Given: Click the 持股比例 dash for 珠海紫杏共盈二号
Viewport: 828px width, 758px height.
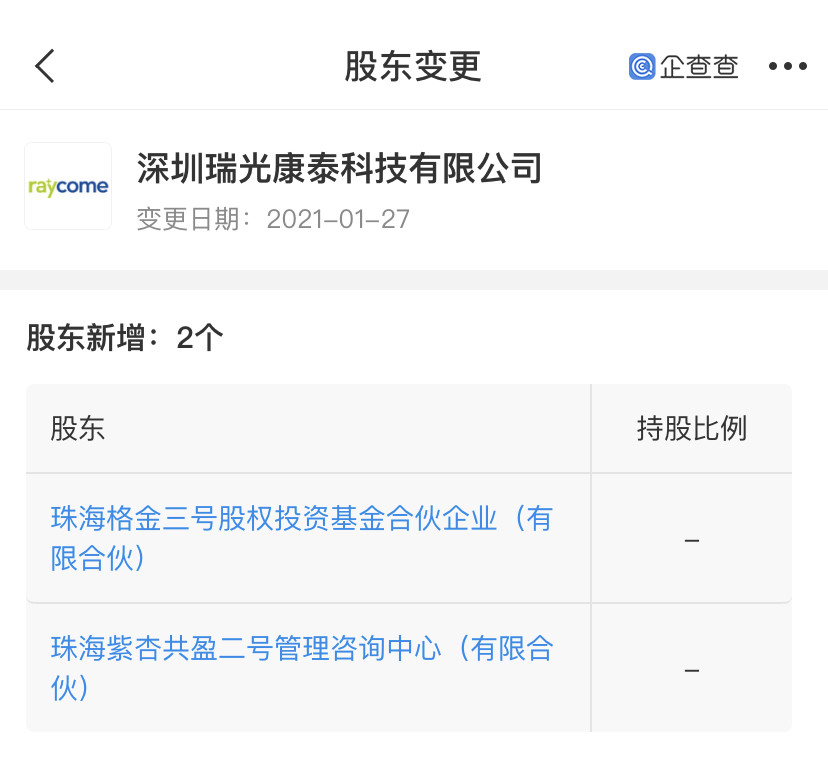Looking at the screenshot, I should [692, 669].
